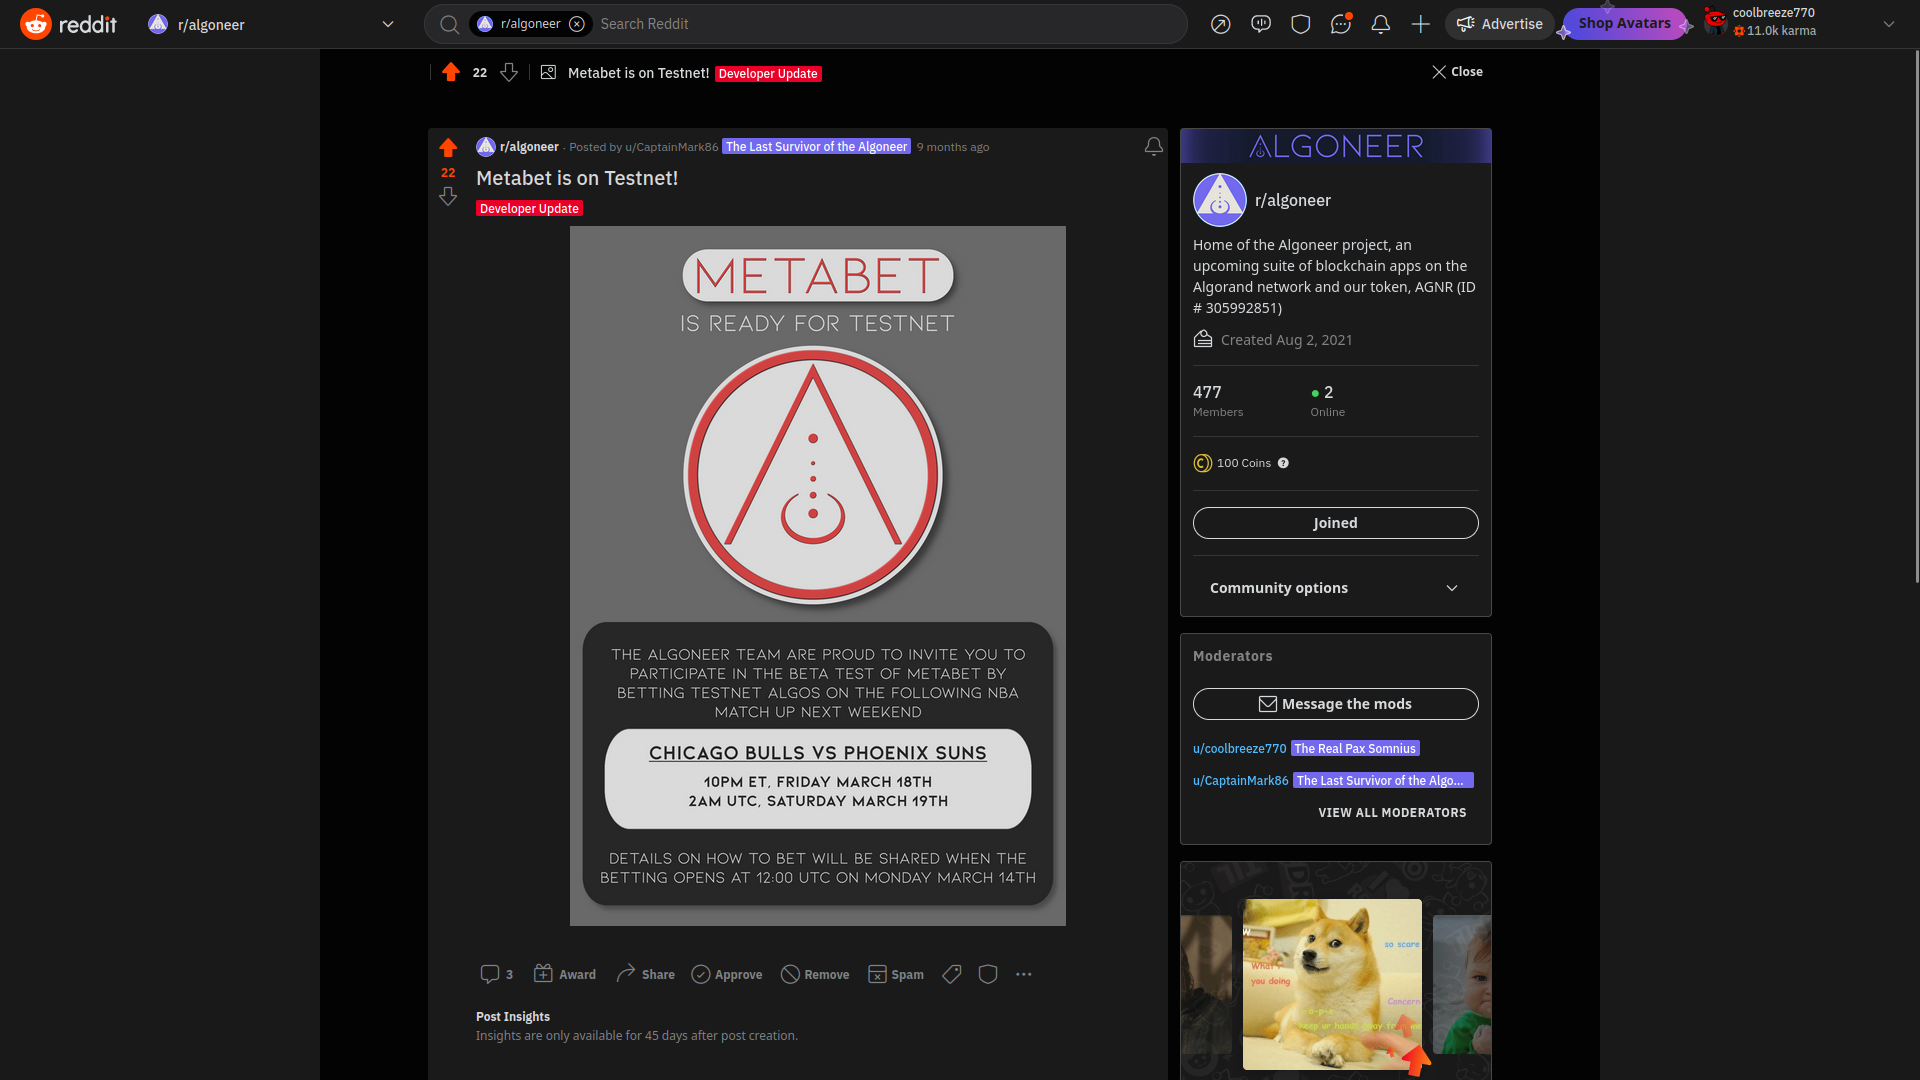Click the Created Aug 2, 2021 text
Viewport: 1920px width, 1080px height.
pyautogui.click(x=1286, y=340)
